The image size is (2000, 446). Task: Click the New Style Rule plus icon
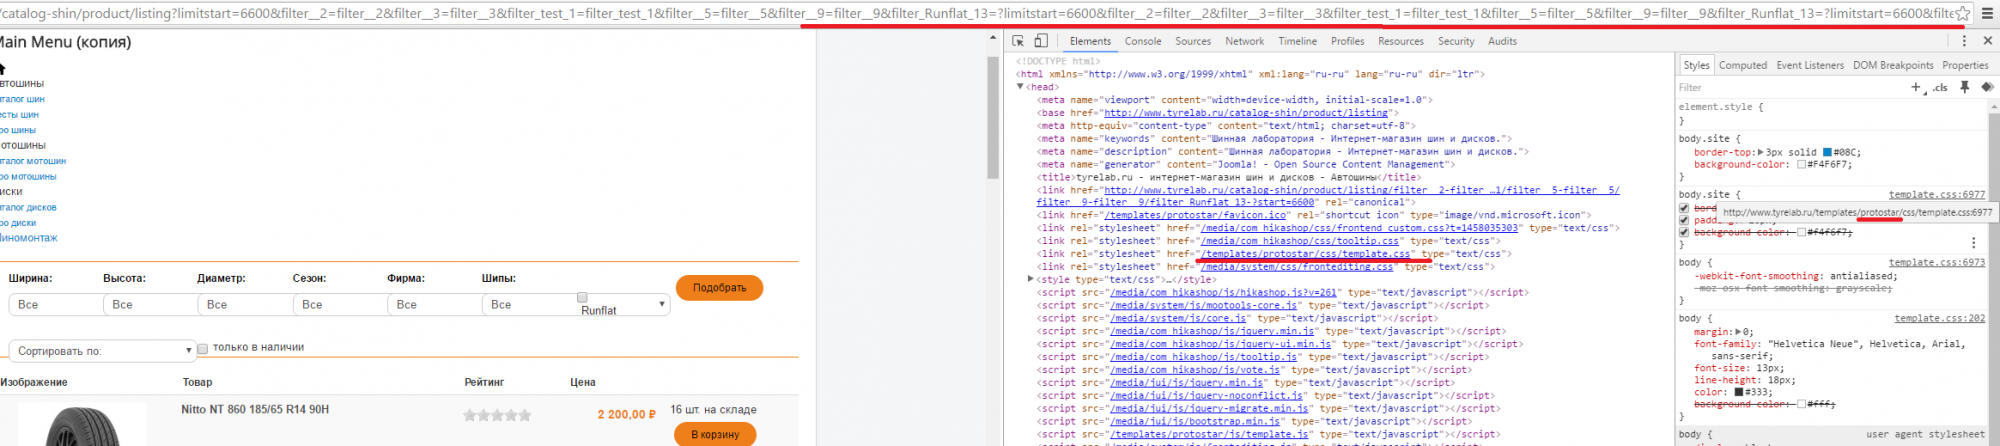point(1916,87)
